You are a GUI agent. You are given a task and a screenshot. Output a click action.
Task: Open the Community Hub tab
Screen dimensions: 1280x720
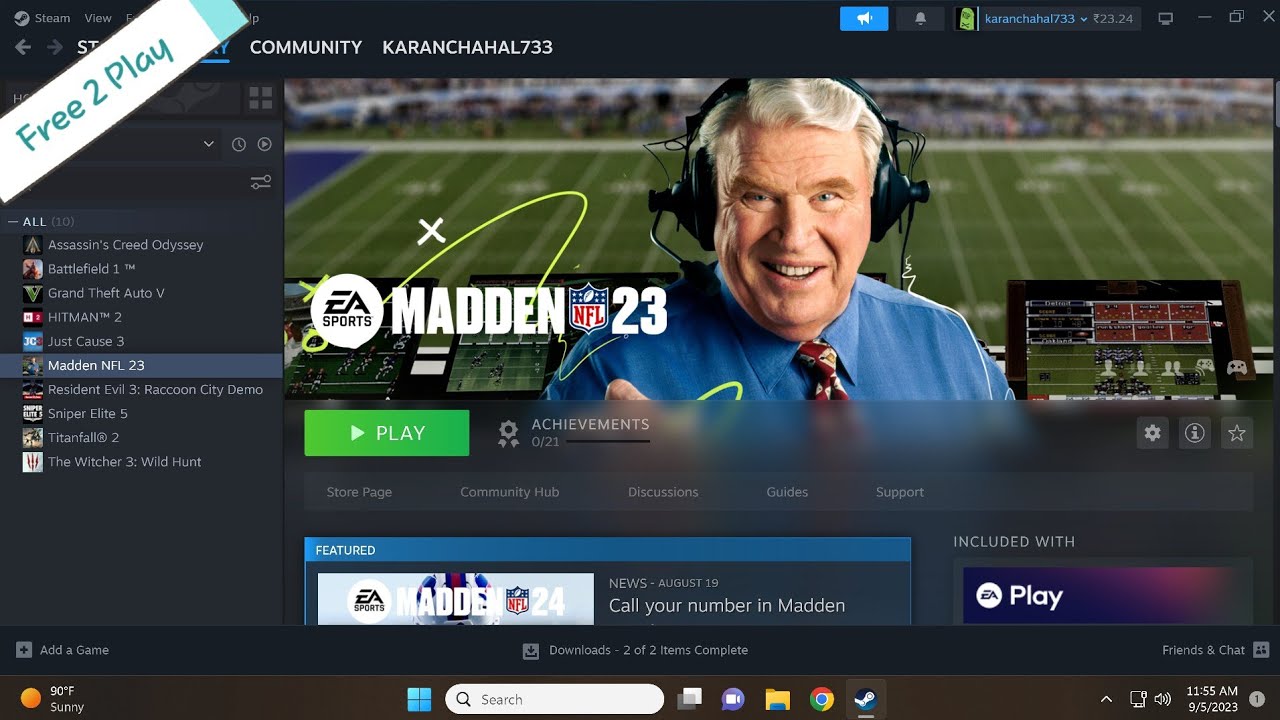[x=509, y=492]
